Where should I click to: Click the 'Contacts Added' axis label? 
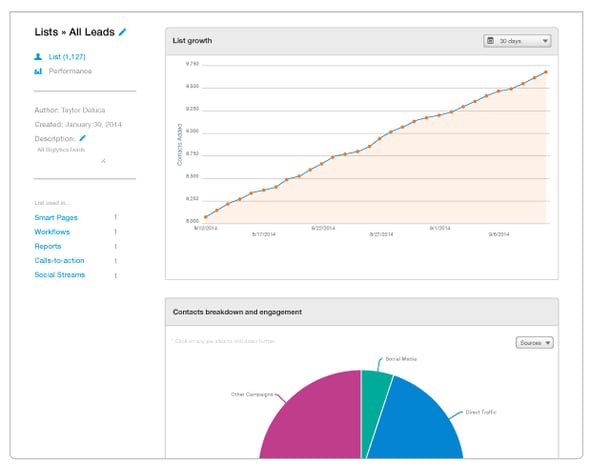179,145
